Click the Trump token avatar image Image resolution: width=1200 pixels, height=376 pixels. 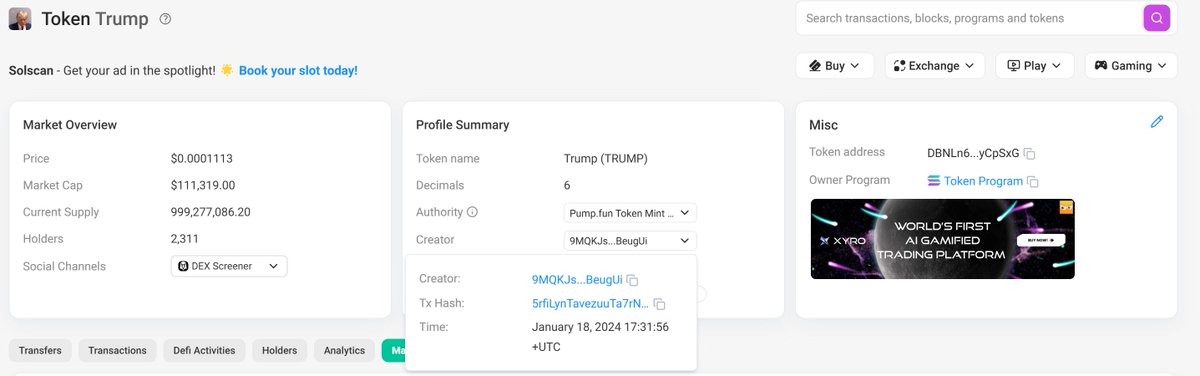[20, 18]
